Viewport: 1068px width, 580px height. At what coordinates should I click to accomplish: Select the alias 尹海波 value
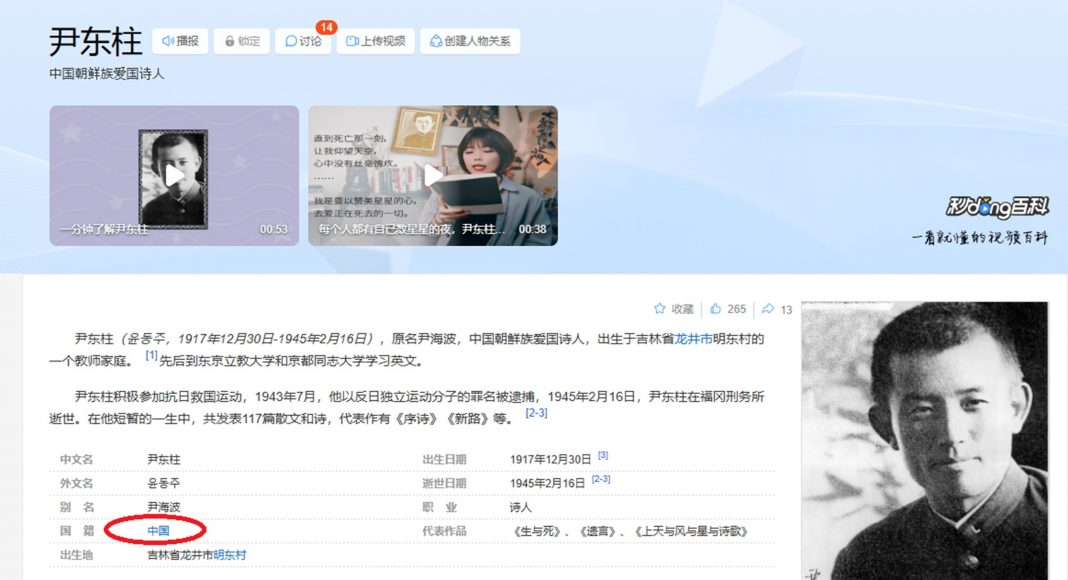tap(163, 507)
